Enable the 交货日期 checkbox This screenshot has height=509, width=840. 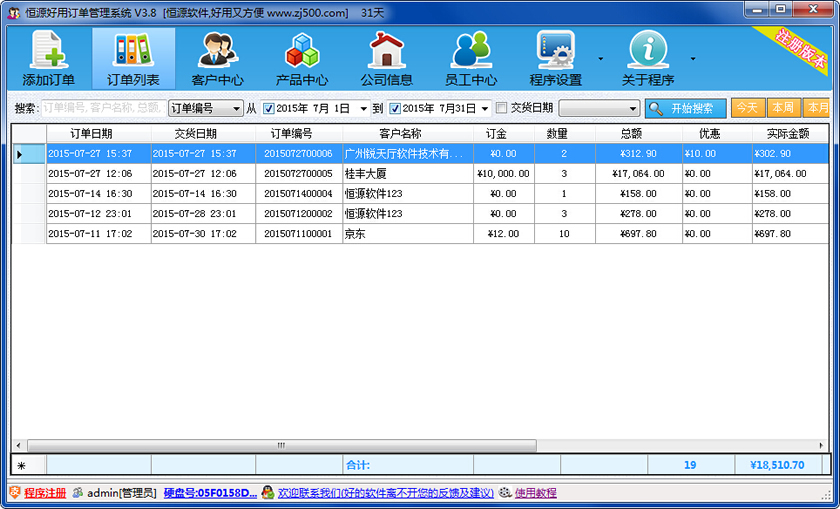click(x=502, y=108)
